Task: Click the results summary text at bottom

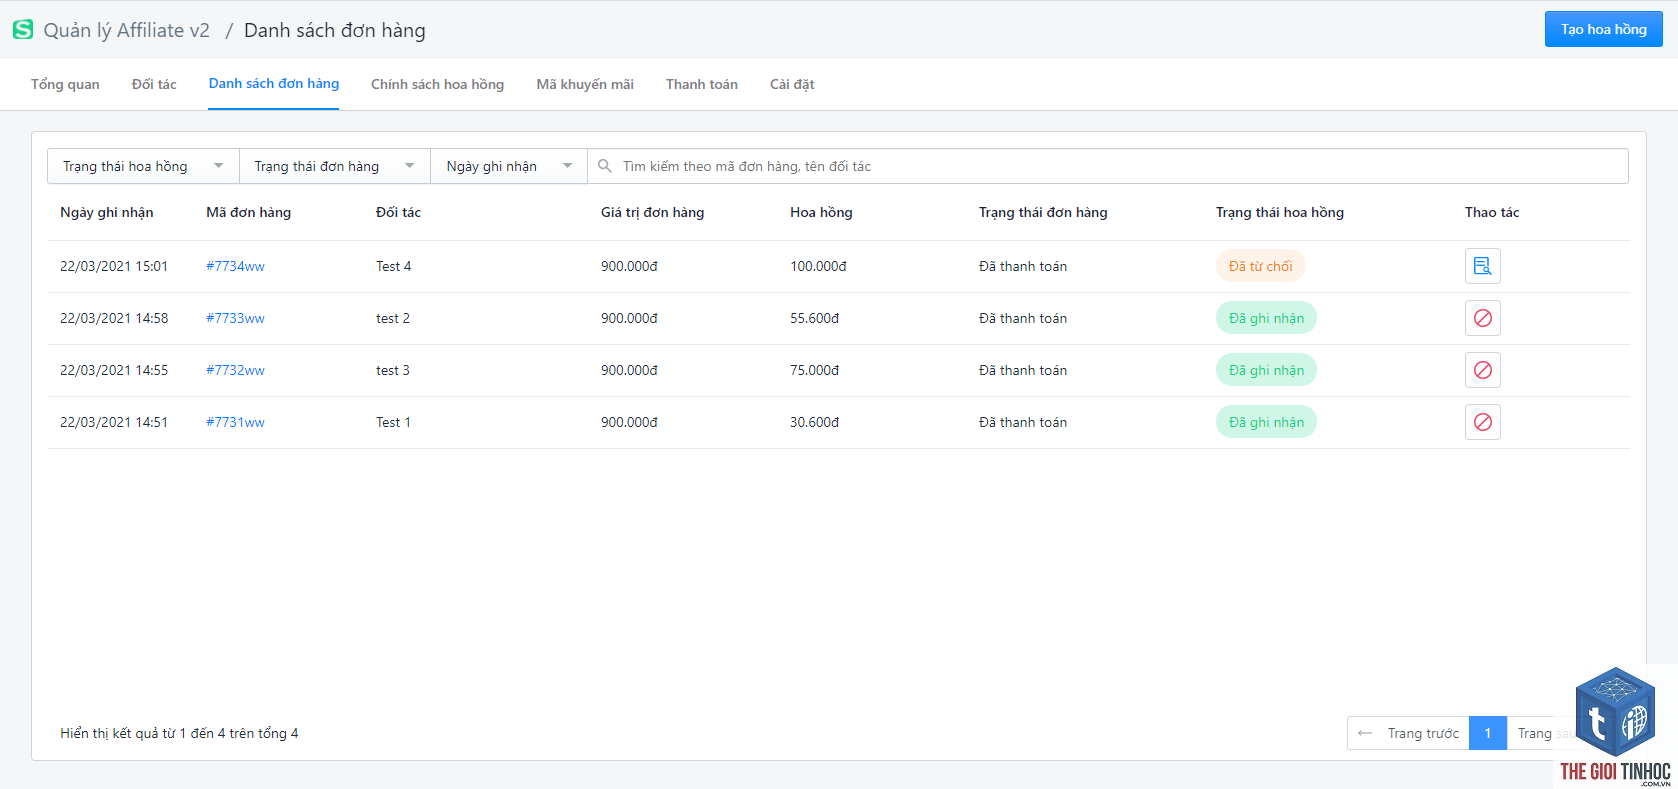Action: pos(179,733)
